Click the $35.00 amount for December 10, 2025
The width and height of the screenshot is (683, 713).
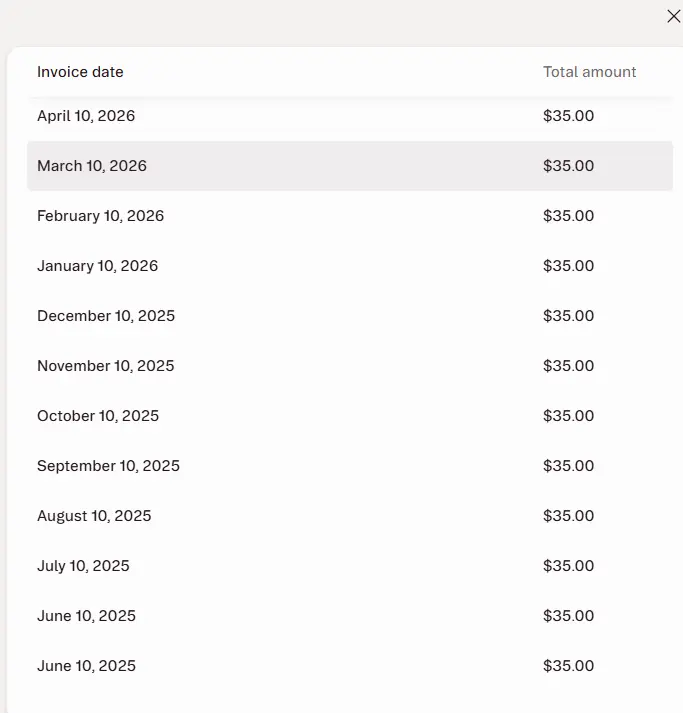point(568,316)
